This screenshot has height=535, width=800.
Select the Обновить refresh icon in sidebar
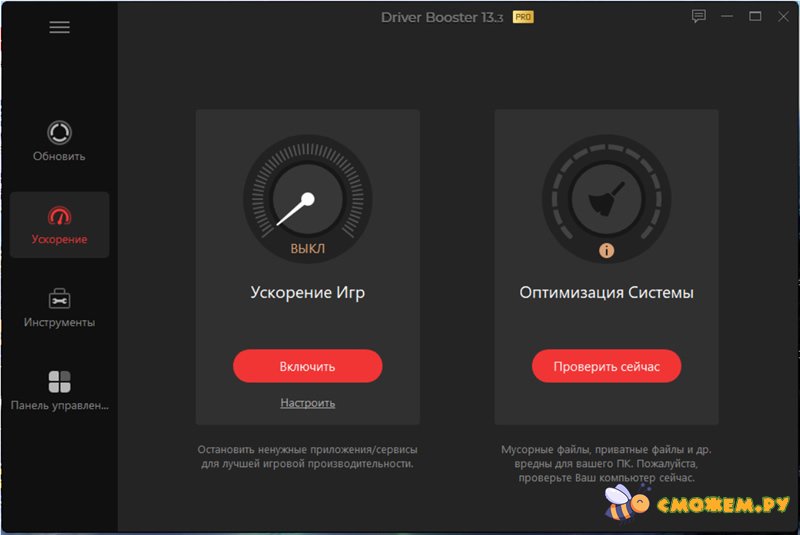59,132
